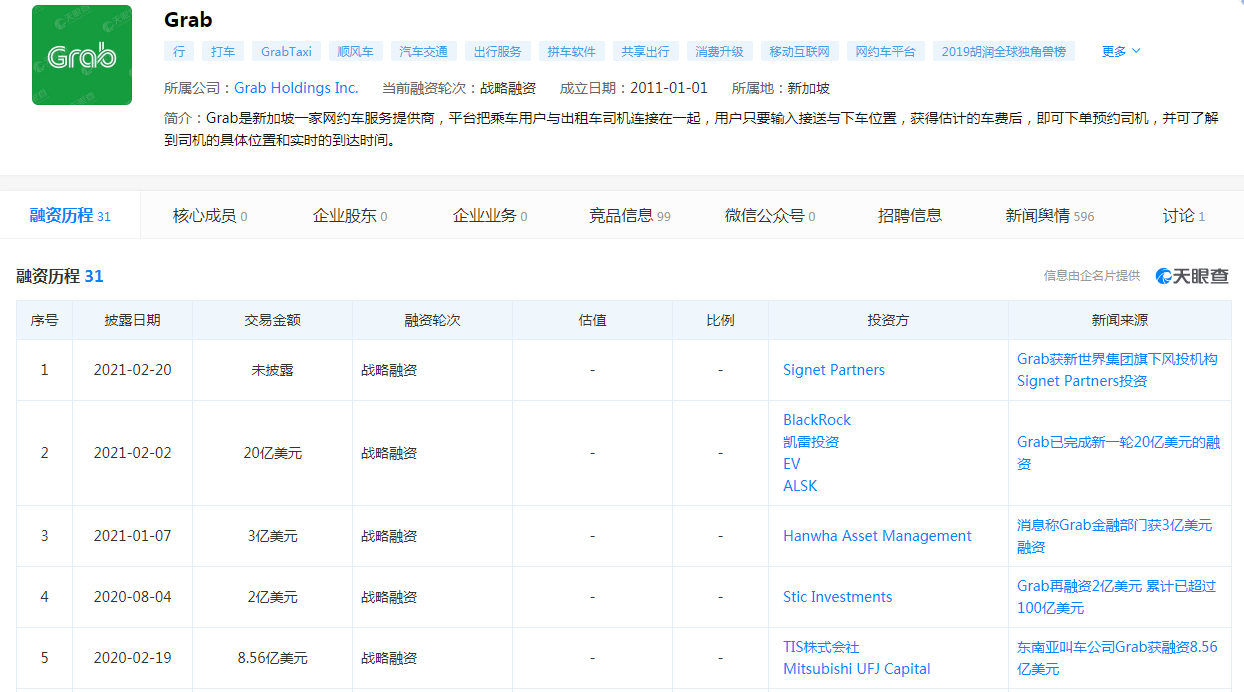Switch to the 新闻舆情 tab

[1050, 215]
